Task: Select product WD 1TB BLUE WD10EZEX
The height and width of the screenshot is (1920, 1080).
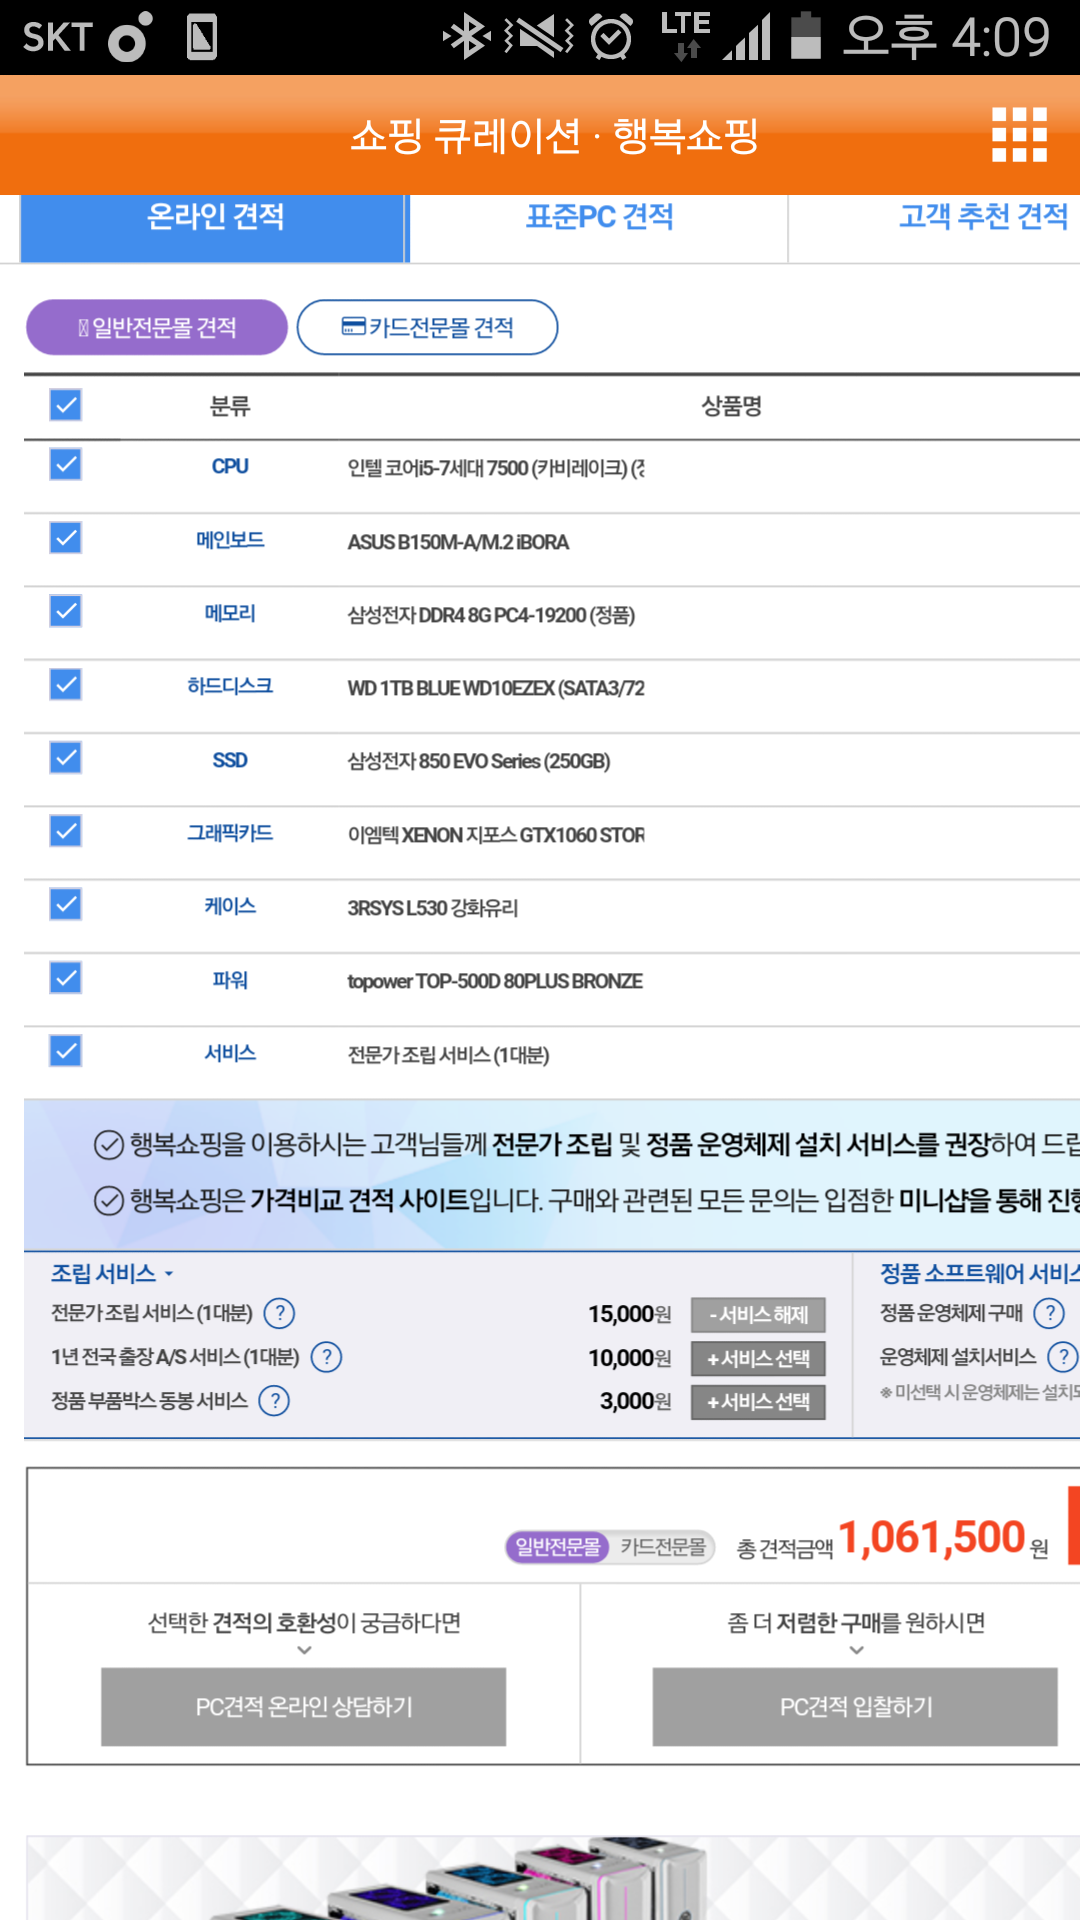Action: [x=496, y=688]
